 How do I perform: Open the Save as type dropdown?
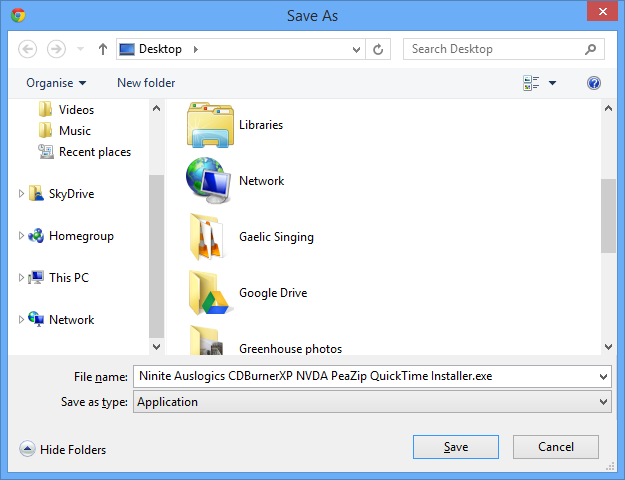click(372, 402)
